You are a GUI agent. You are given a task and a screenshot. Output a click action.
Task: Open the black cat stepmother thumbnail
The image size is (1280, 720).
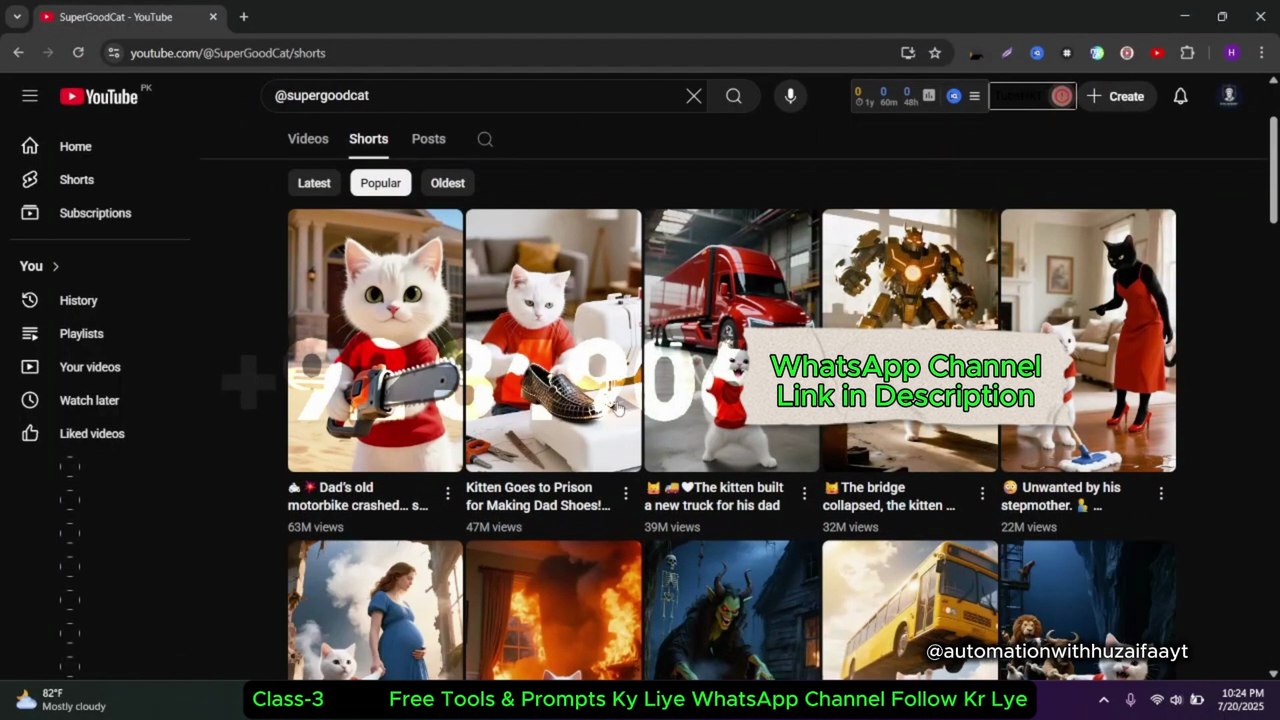click(x=1088, y=340)
